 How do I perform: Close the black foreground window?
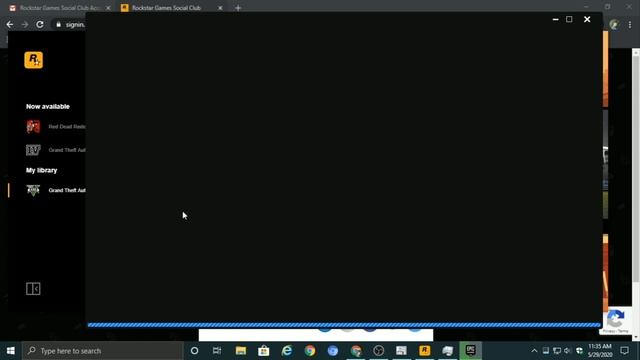[x=587, y=19]
